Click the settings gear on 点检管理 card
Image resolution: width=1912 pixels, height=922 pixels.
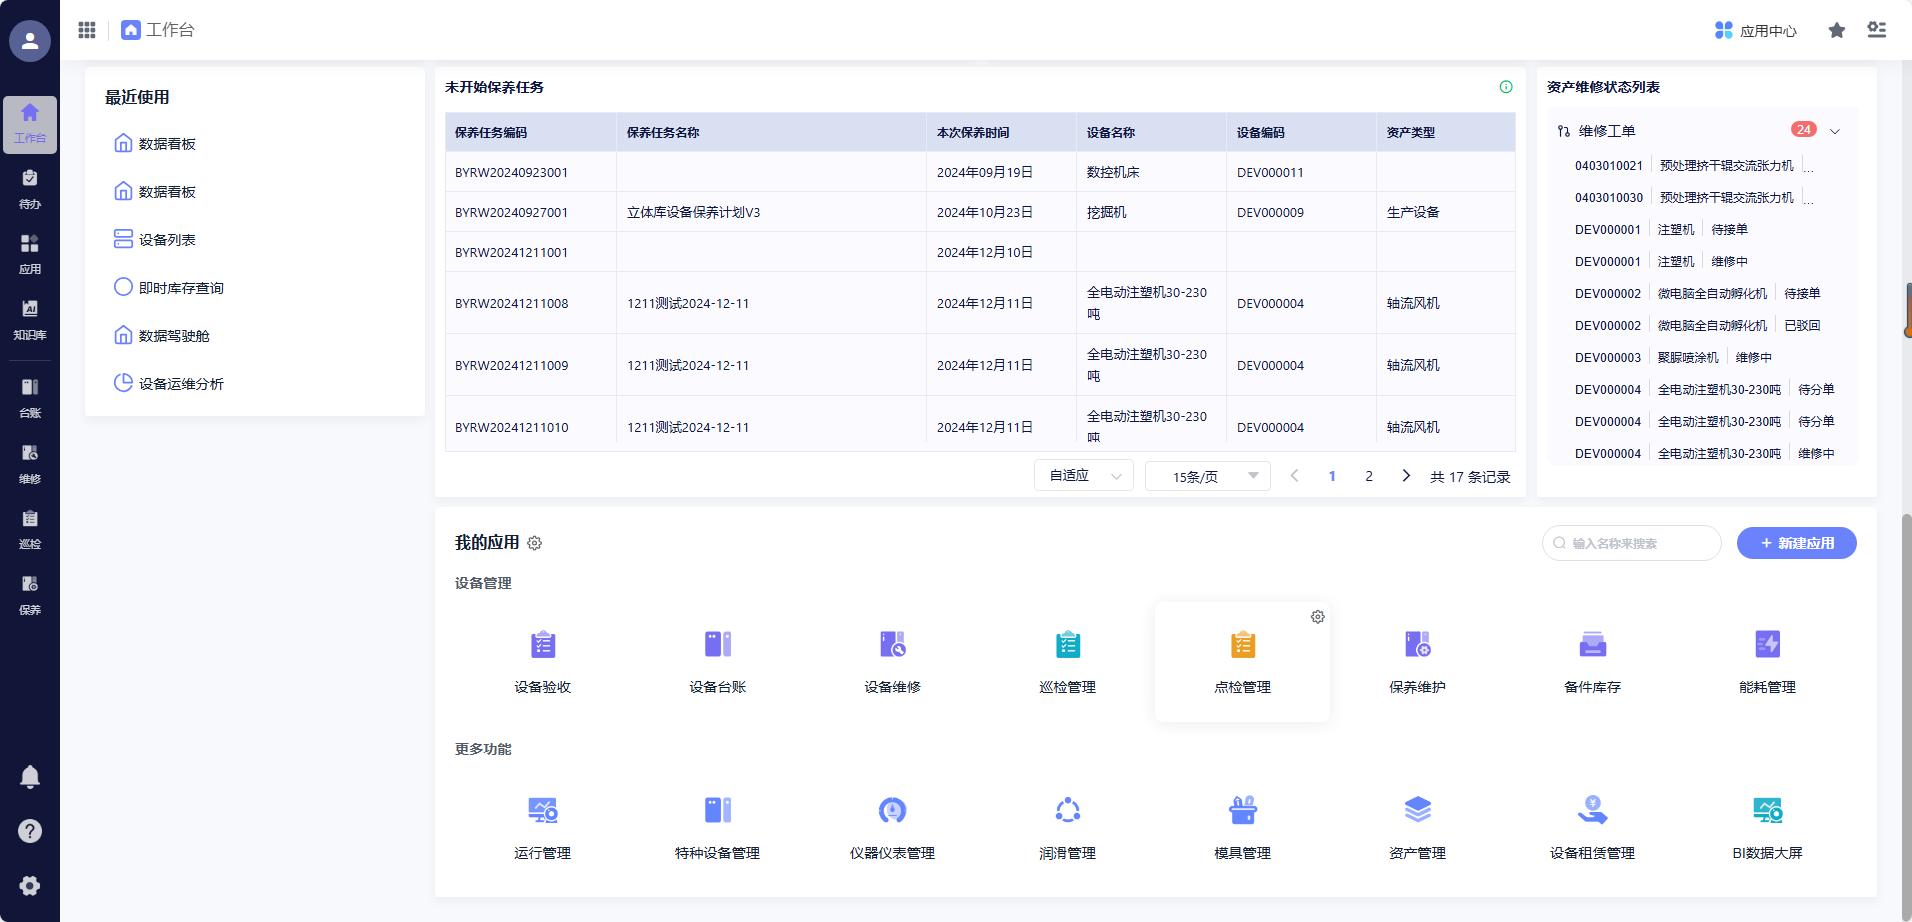point(1317,617)
